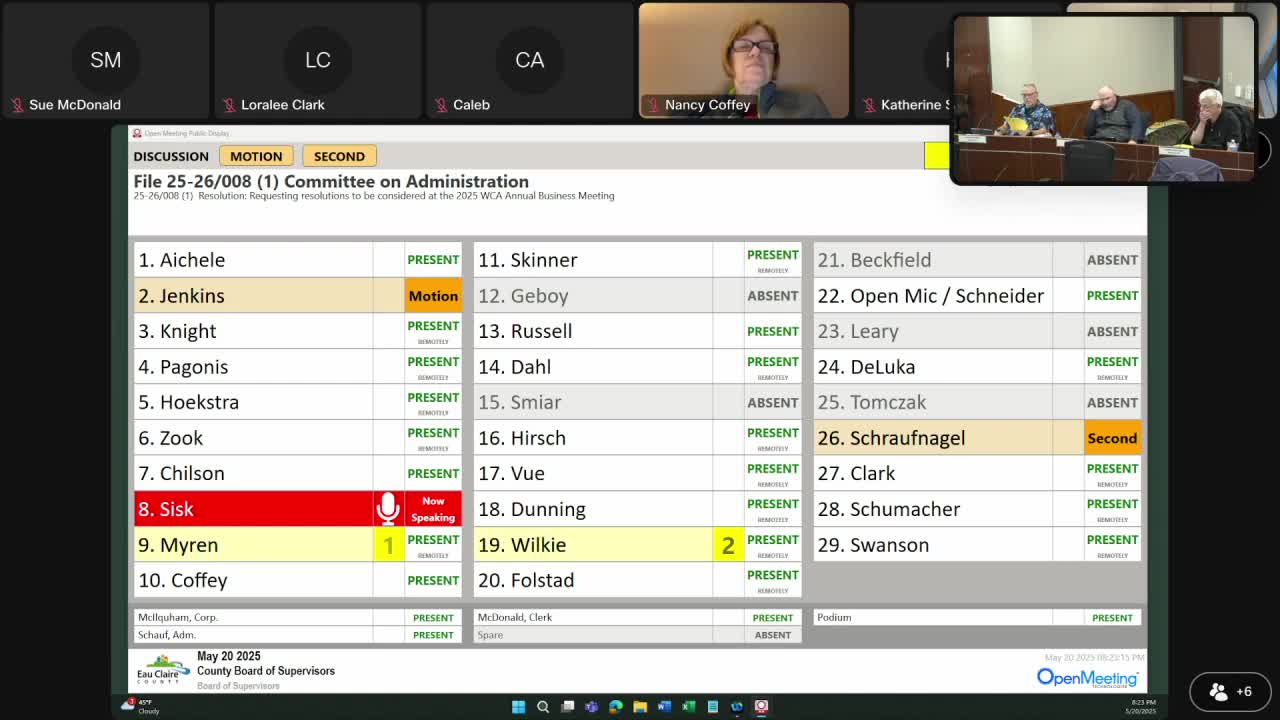Image resolution: width=1280 pixels, height=720 pixels.
Task: Click the File 25-26/008 title heading
Action: pos(331,181)
